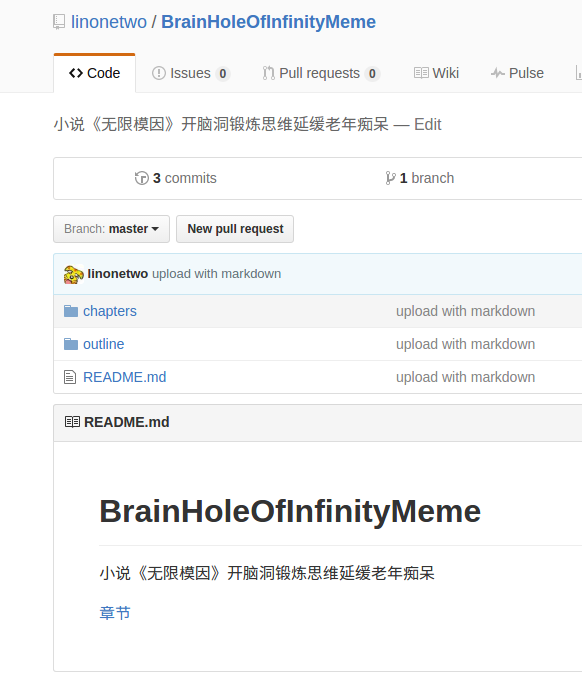The image size is (582, 679).
Task: Click the linonetwo avatar in commit bar
Action: [x=74, y=274]
